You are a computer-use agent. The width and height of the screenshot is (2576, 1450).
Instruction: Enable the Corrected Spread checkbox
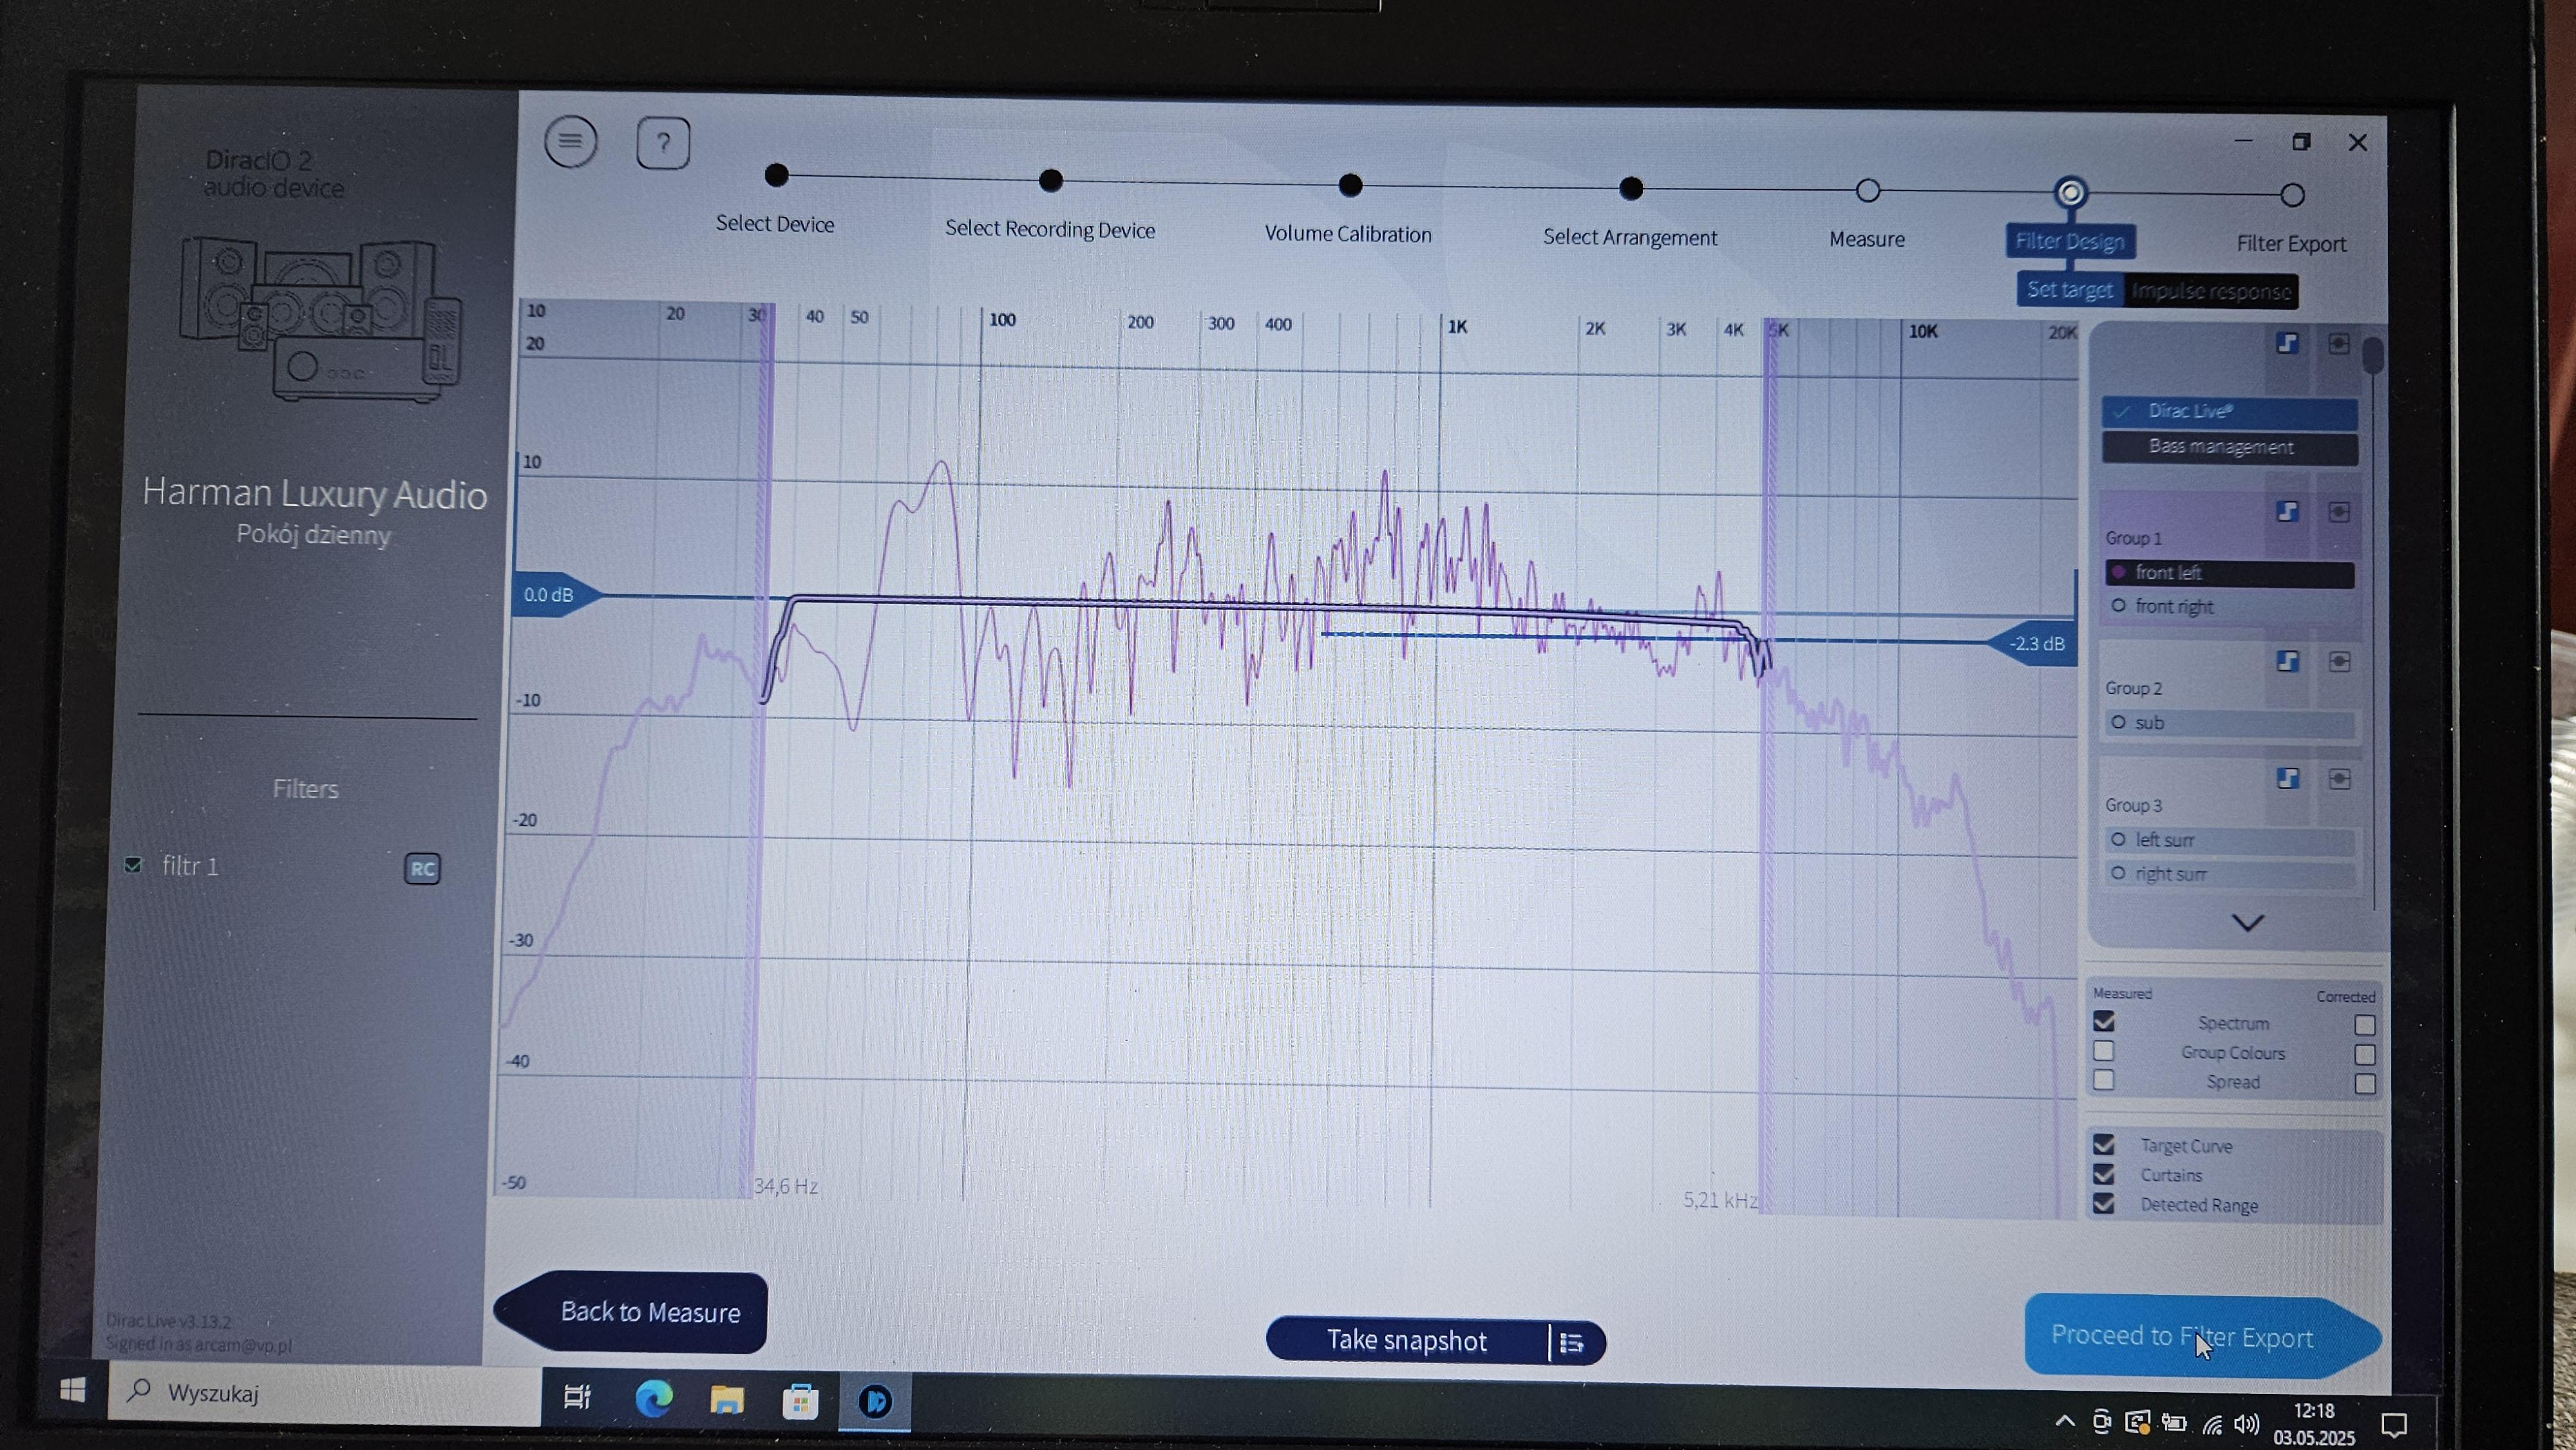[2364, 1084]
